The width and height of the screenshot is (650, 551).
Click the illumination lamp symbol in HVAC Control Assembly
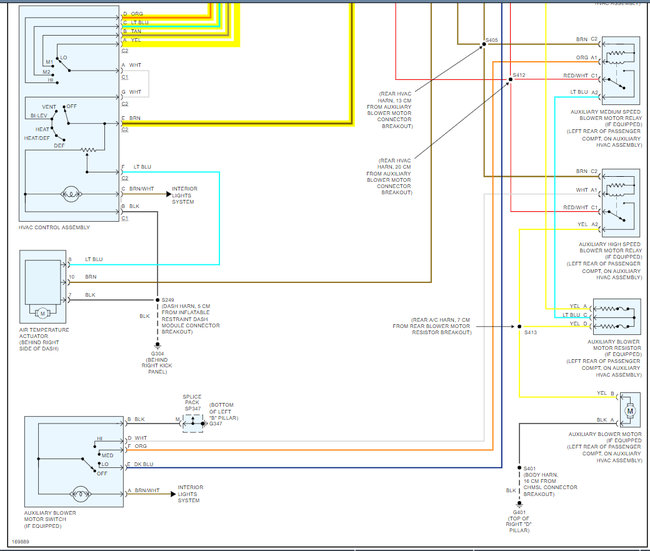pyautogui.click(x=71, y=194)
